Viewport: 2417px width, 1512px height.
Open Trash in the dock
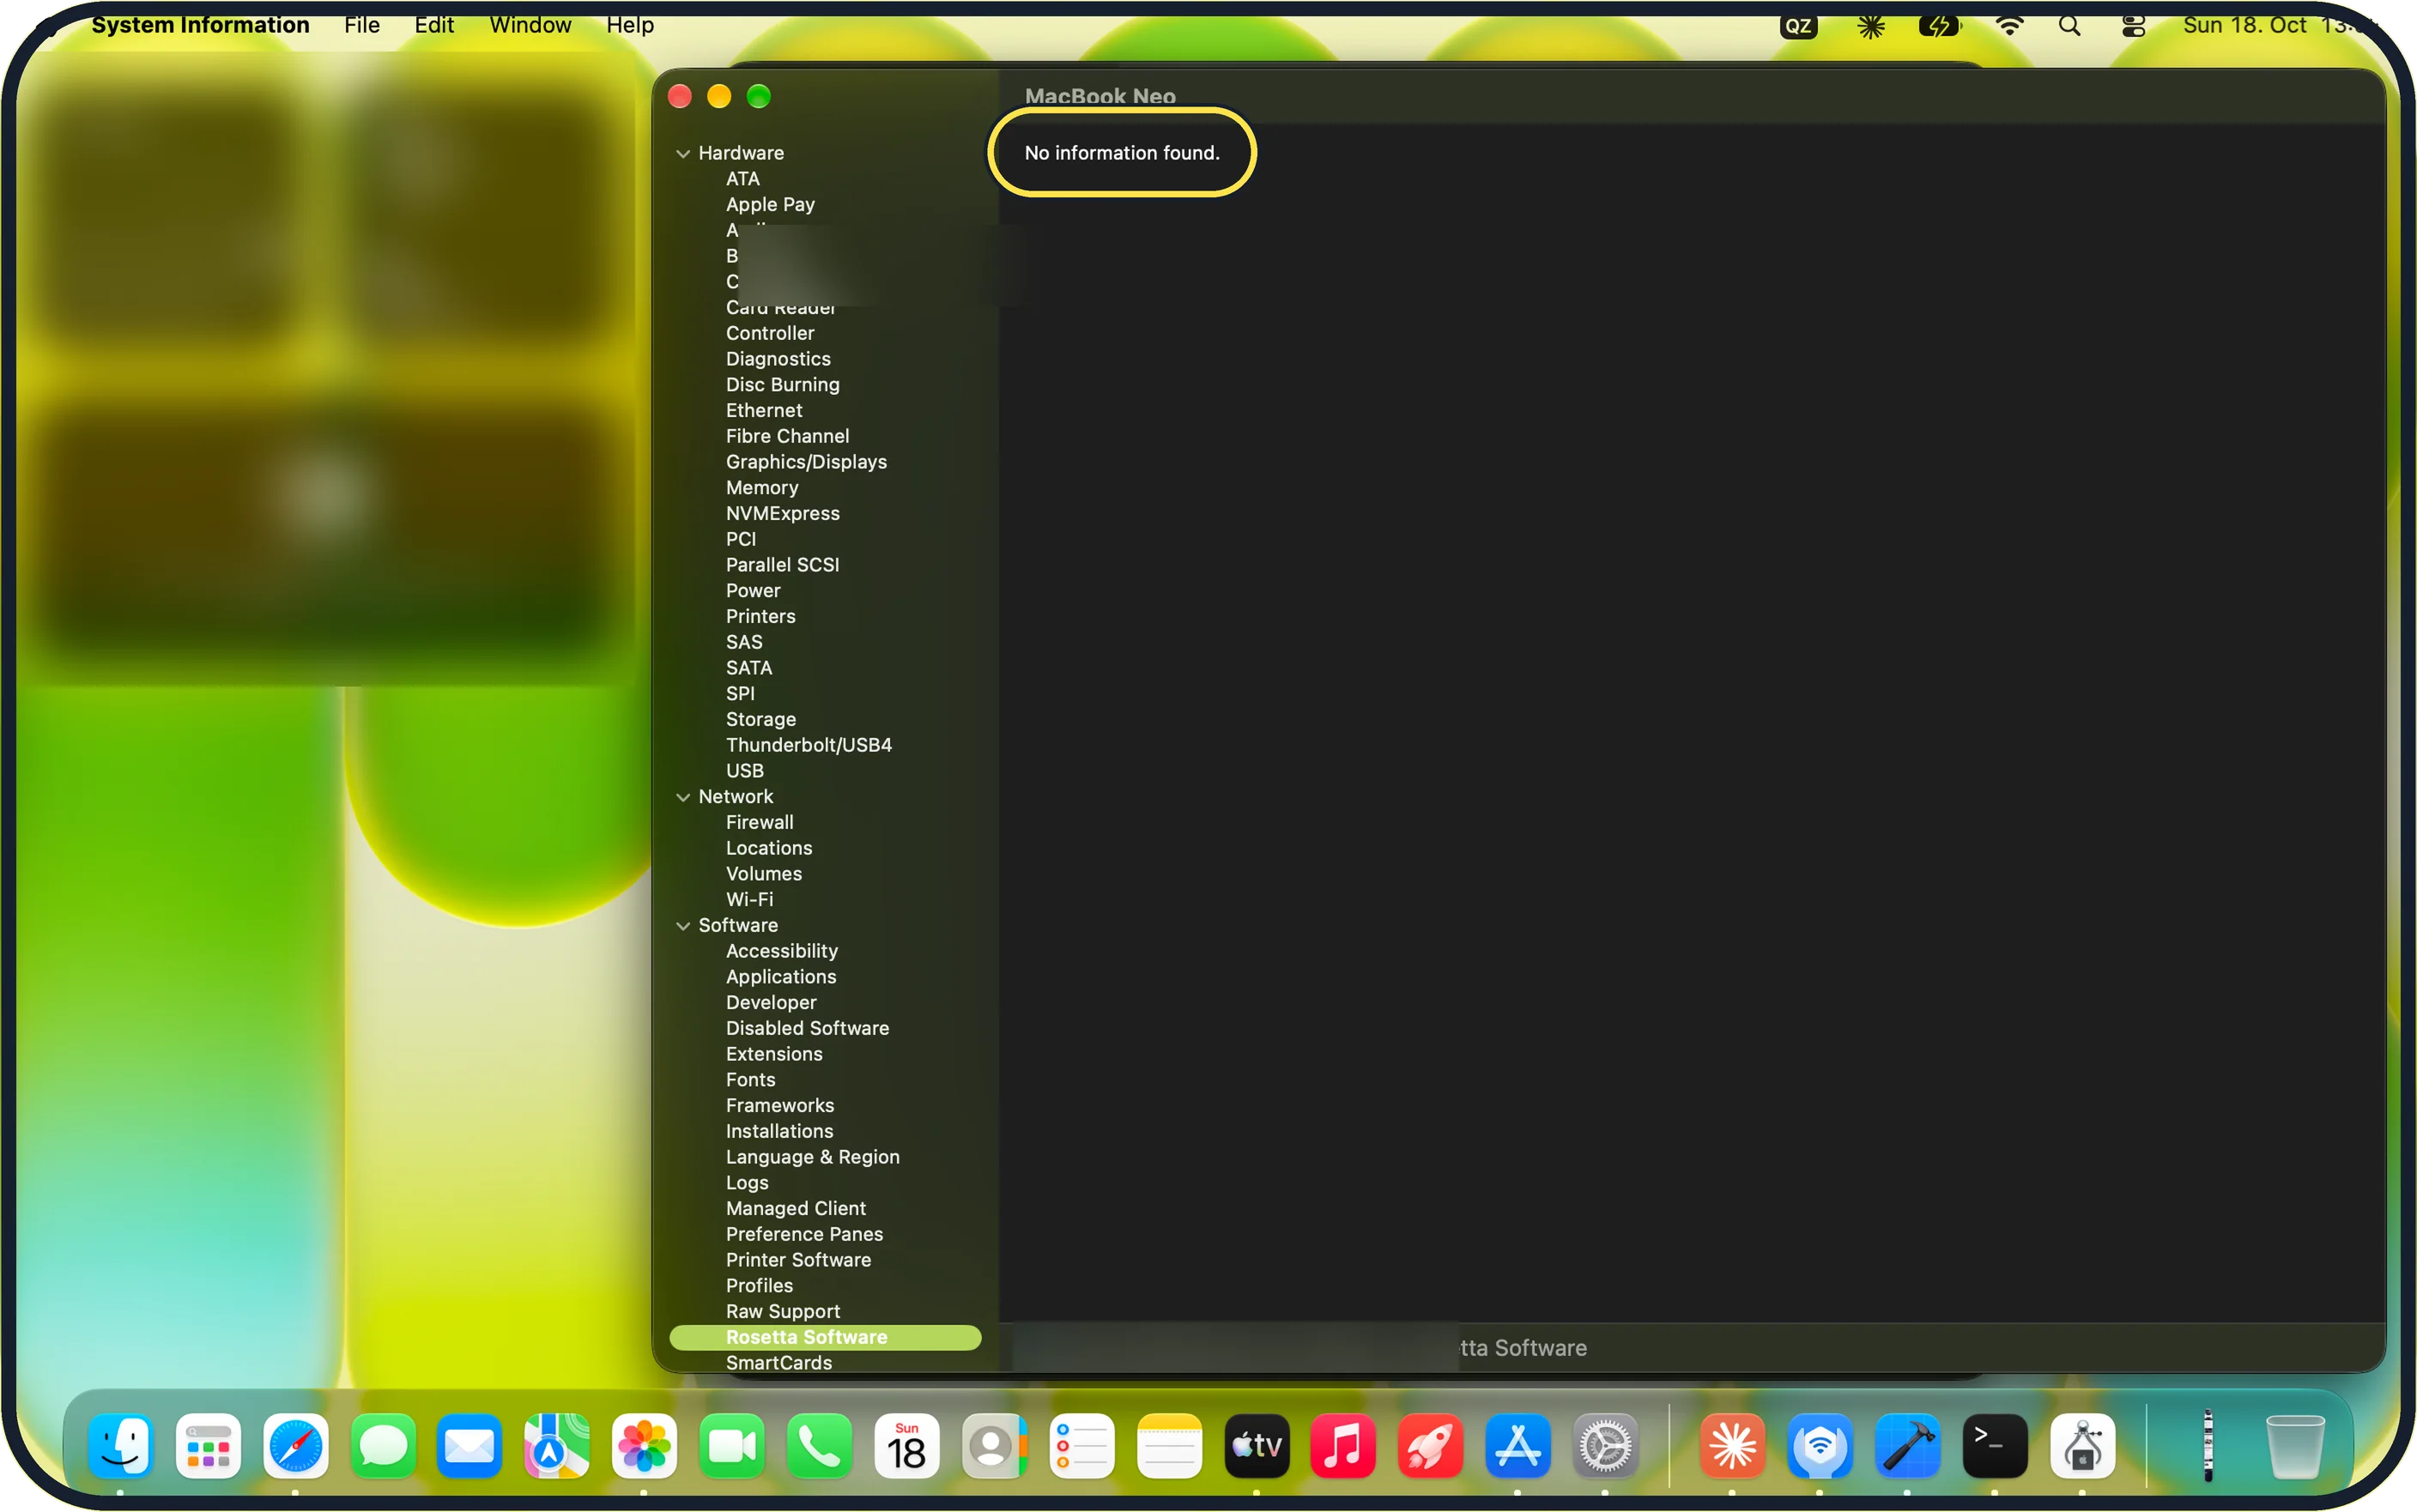pyautogui.click(x=2295, y=1446)
